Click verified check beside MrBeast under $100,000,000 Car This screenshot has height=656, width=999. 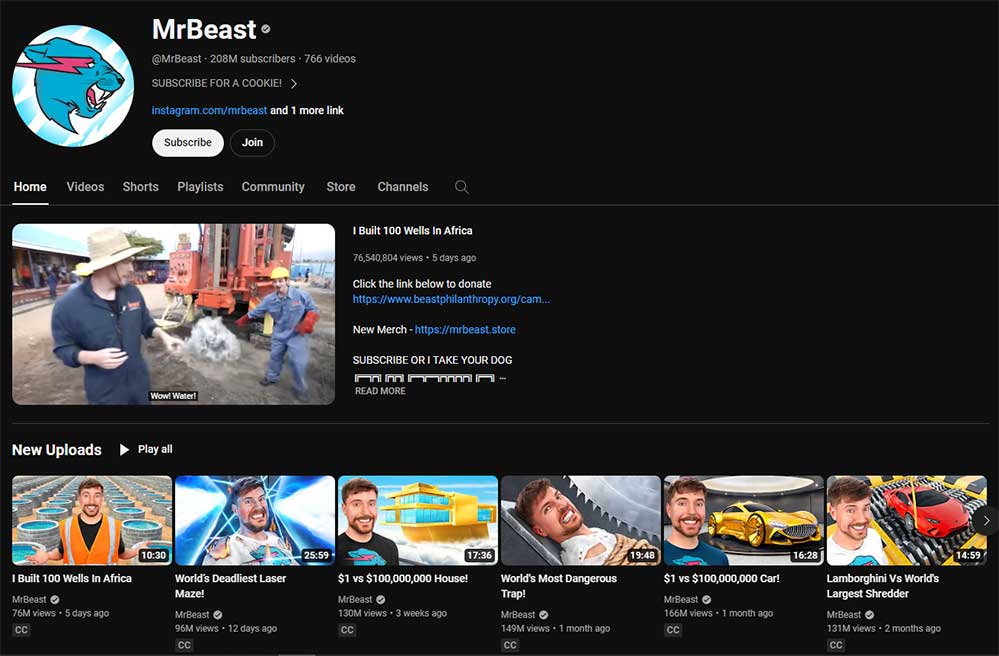(x=707, y=599)
